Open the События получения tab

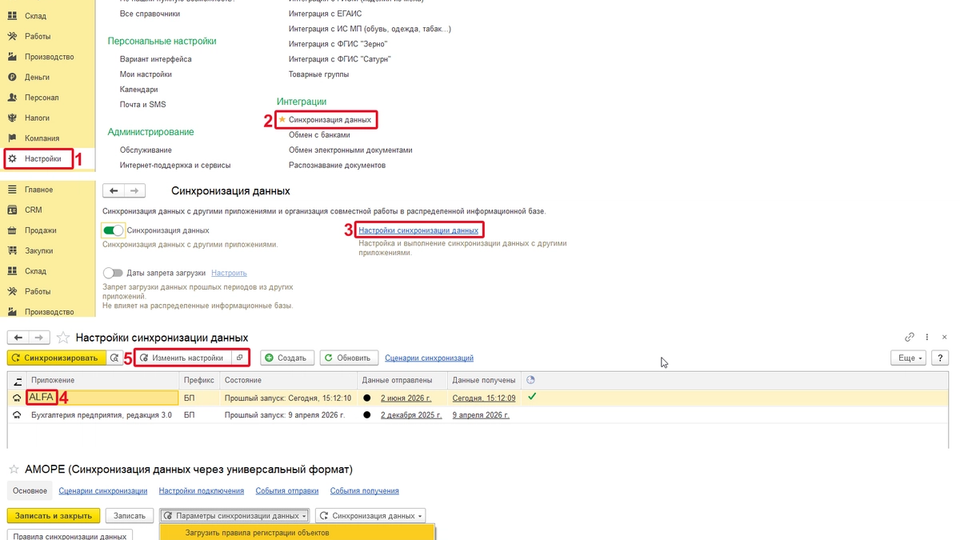[364, 491]
